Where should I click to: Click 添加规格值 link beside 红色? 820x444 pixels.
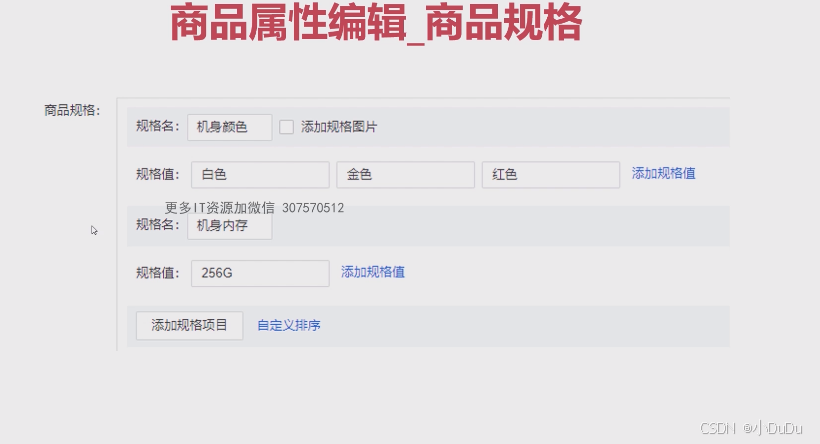coord(664,174)
